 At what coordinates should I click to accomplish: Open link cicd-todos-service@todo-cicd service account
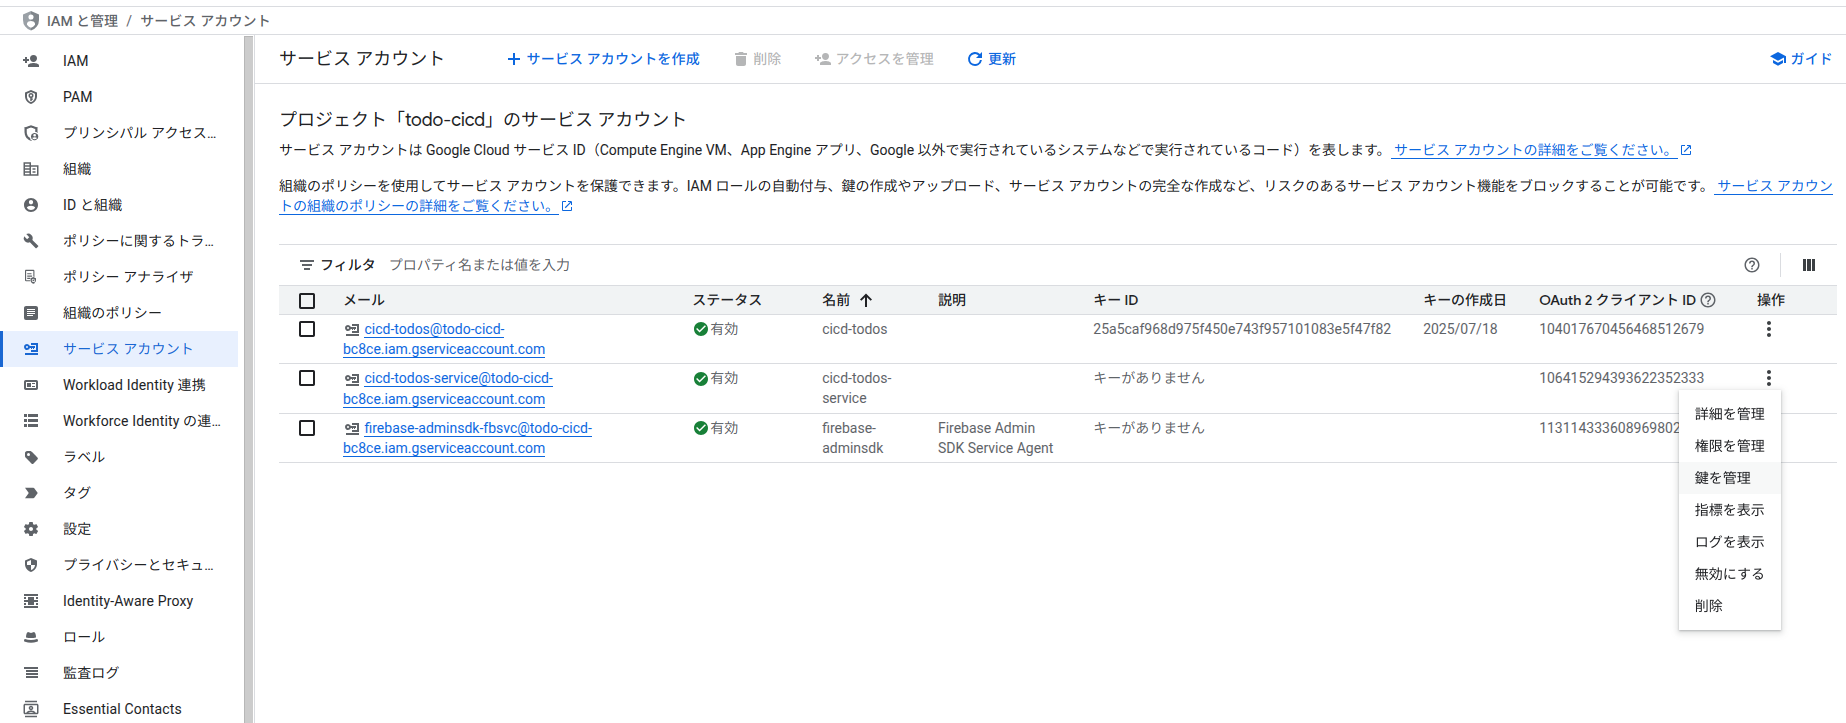click(447, 388)
